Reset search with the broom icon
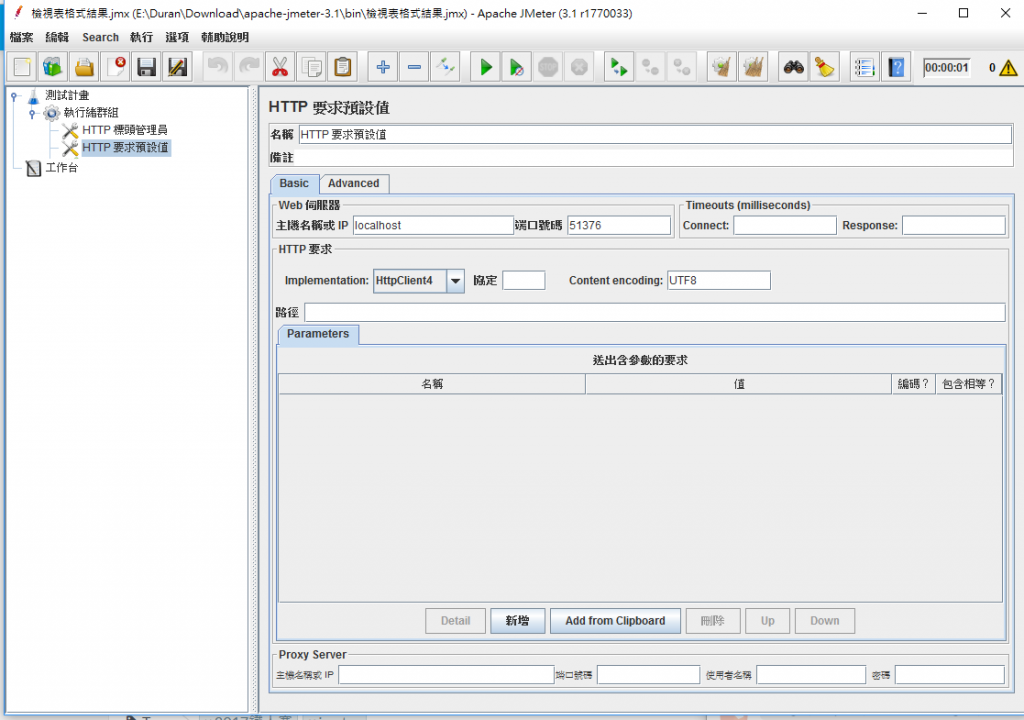This screenshot has width=1024, height=720. [824, 67]
